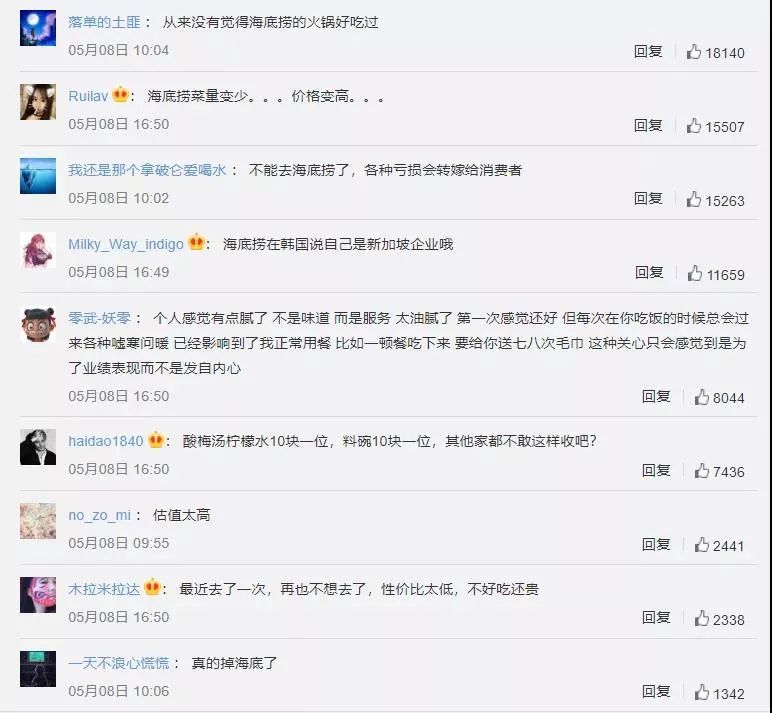This screenshot has height=713, width=772.
Task: Click the crown badge next to 木拉米拉达
Action: tap(152, 587)
